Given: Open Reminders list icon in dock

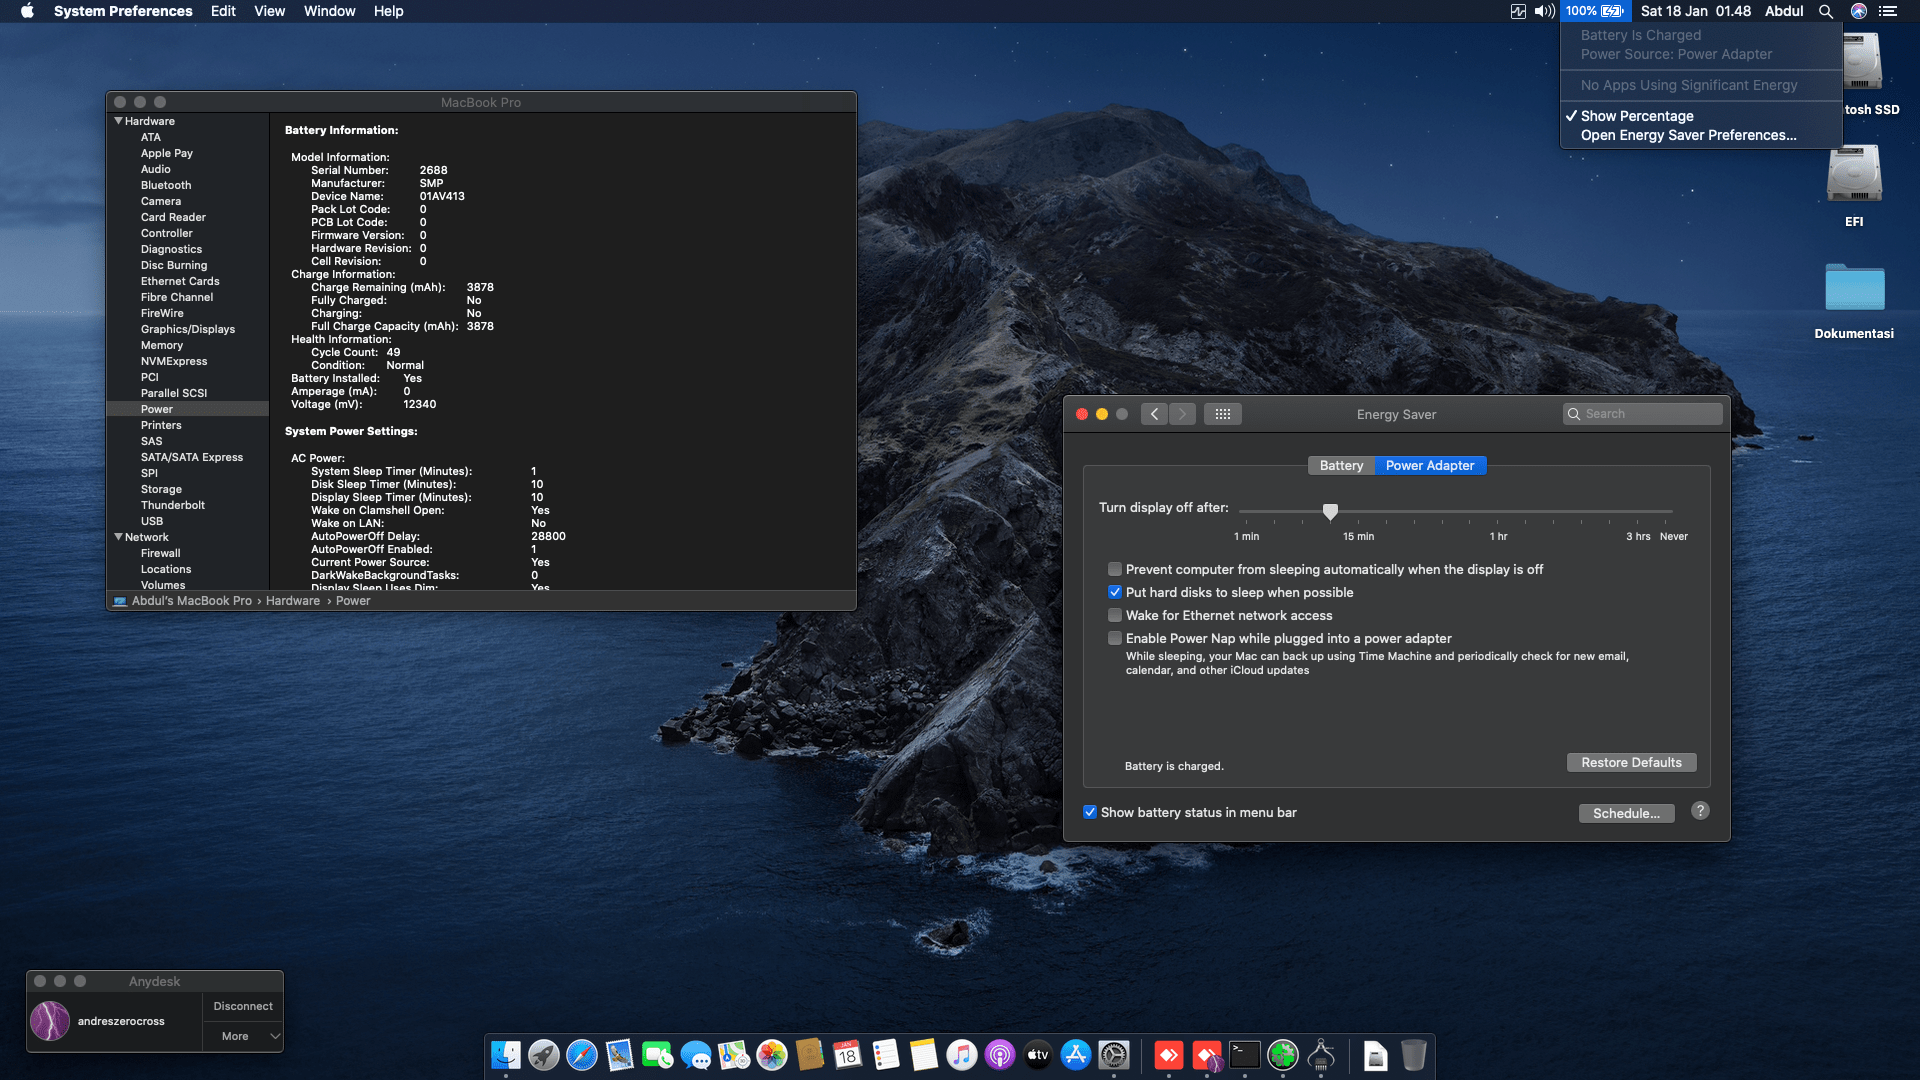Looking at the screenshot, I should tap(886, 1055).
